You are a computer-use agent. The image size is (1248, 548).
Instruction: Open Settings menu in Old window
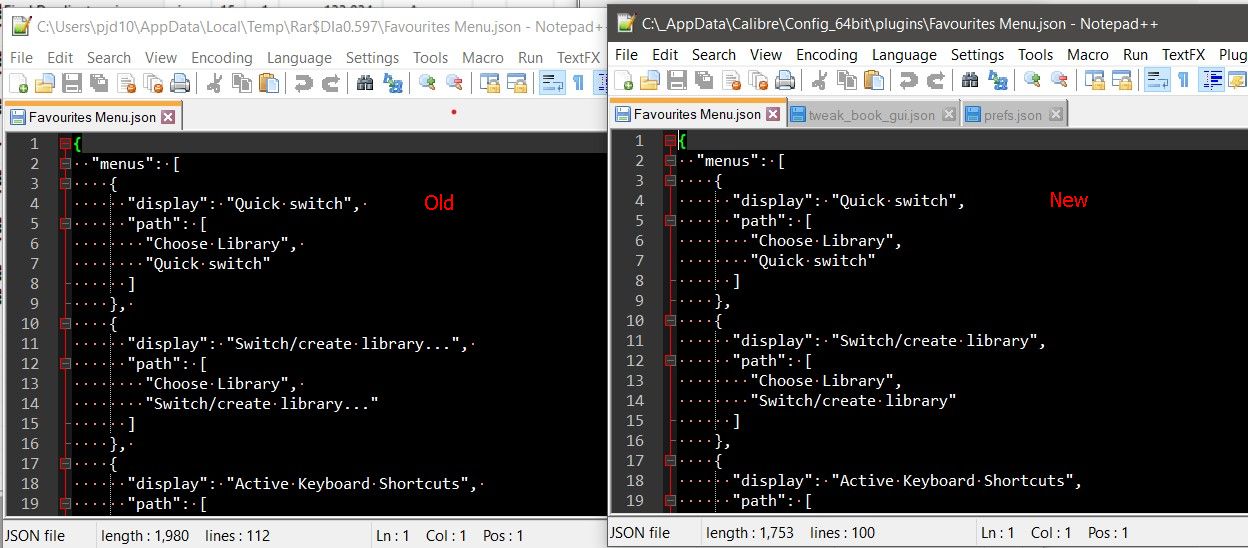pos(372,58)
